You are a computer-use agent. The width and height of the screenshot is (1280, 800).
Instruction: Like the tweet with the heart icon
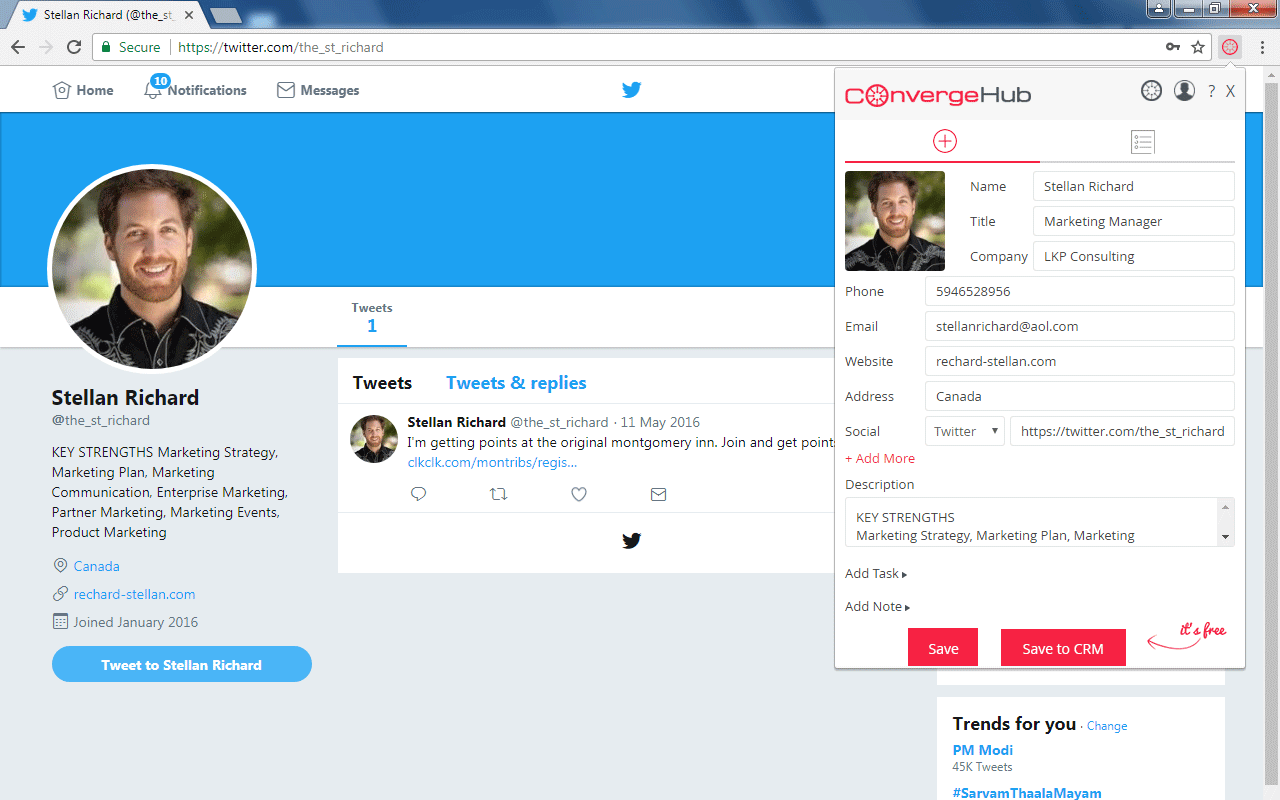[579, 494]
